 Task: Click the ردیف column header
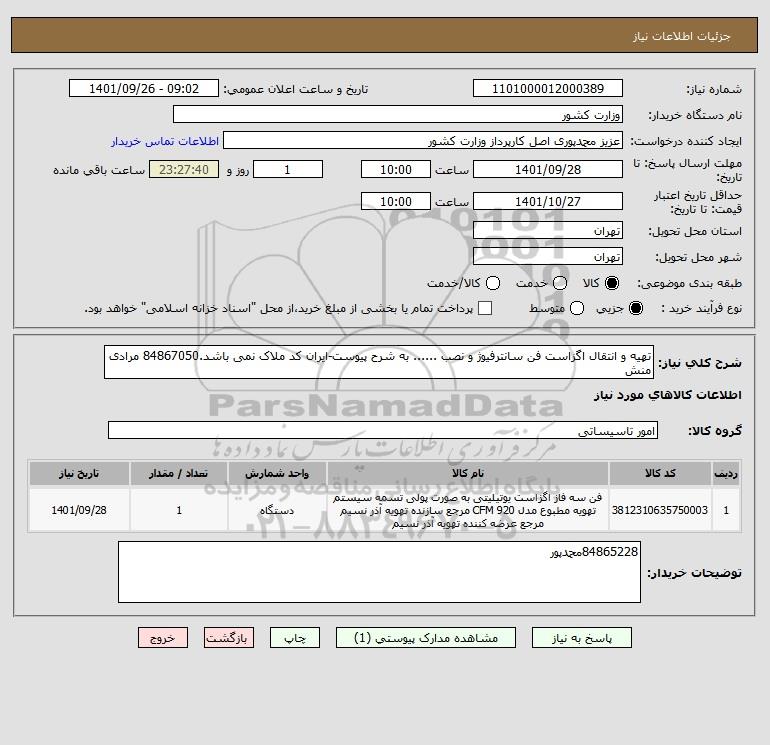[x=726, y=473]
